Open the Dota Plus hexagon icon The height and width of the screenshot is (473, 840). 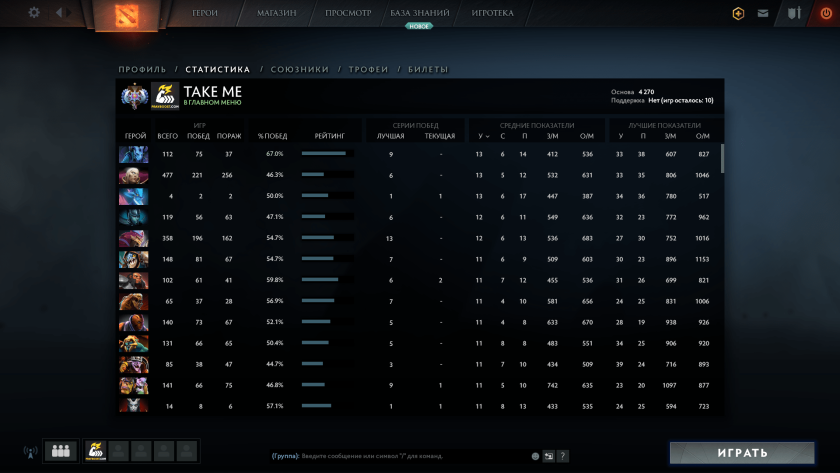tap(738, 13)
